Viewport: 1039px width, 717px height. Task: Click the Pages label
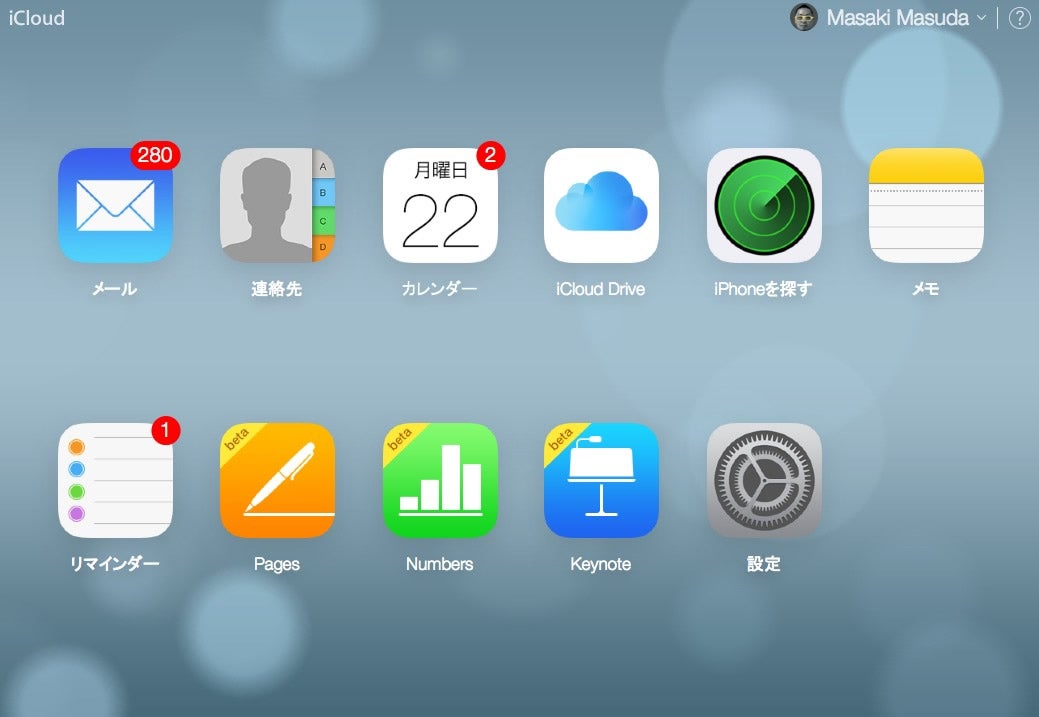click(x=277, y=565)
